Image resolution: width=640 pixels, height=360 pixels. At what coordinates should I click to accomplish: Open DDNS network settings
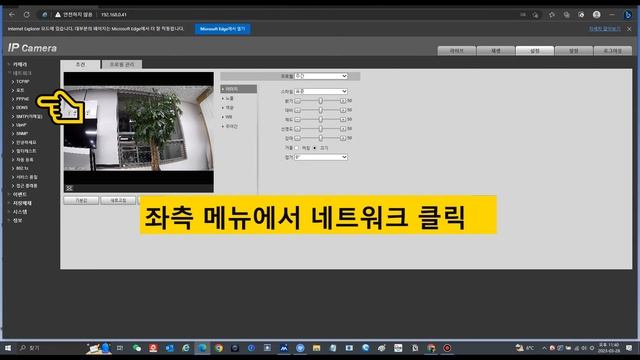coord(22,108)
